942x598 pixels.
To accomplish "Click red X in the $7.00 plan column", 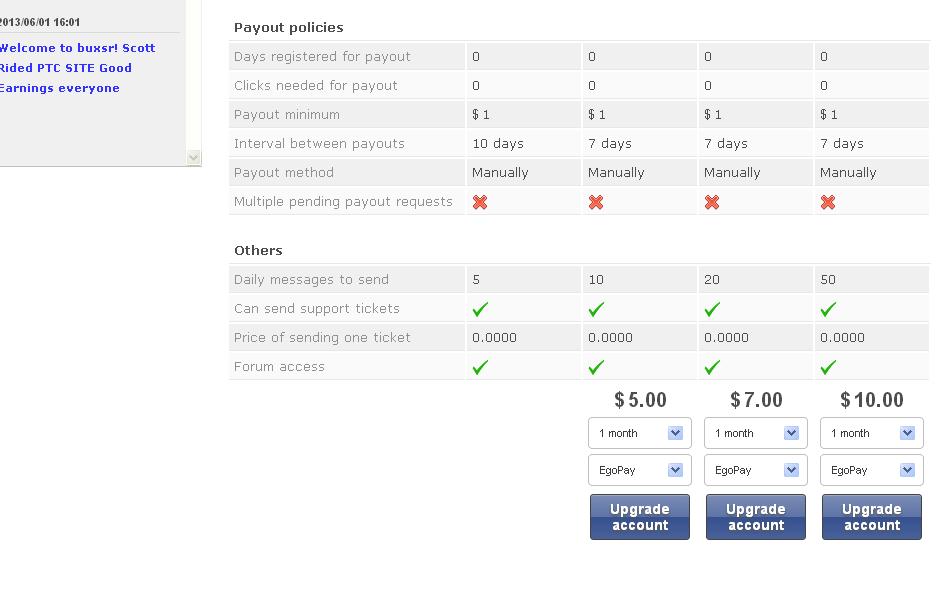I will [x=711, y=202].
